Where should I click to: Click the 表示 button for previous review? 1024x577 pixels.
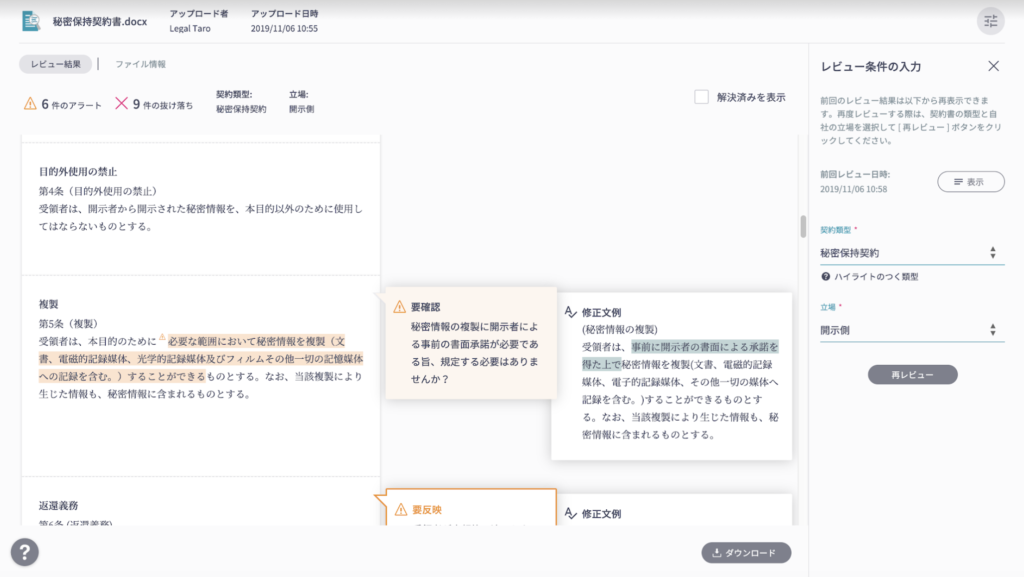(970, 182)
